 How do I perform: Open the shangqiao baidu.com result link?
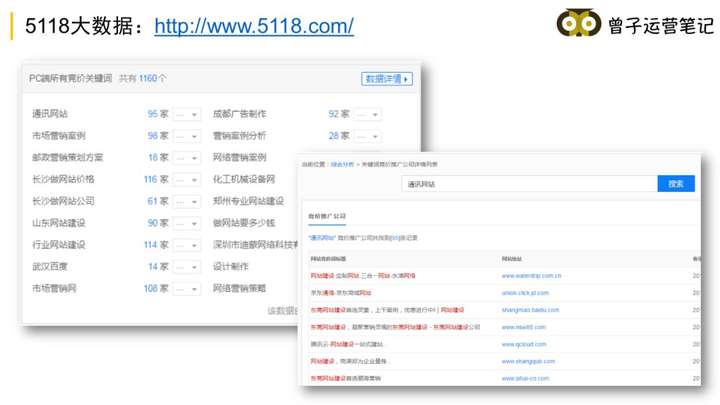pyautogui.click(x=530, y=310)
